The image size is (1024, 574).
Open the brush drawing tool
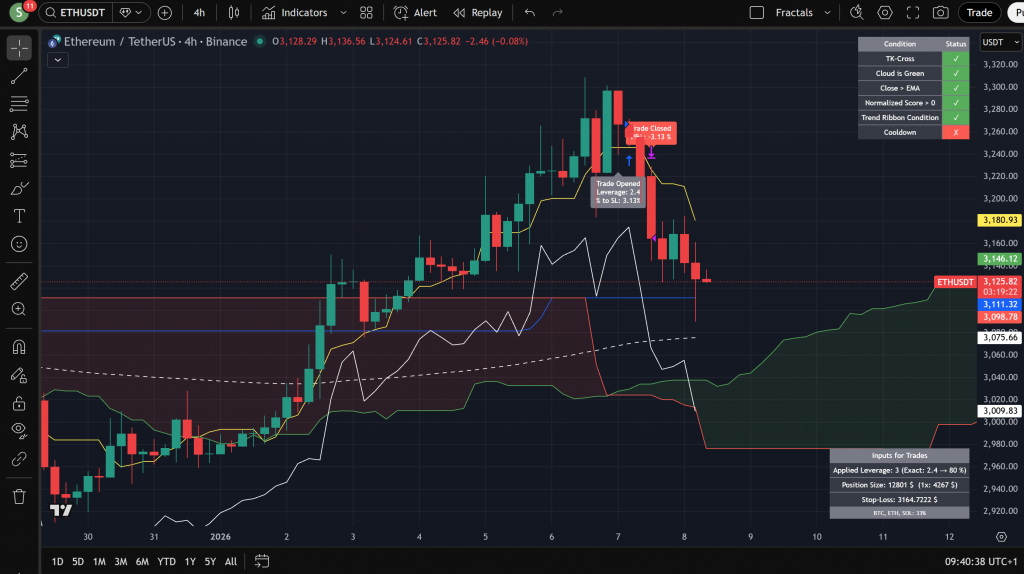19,188
